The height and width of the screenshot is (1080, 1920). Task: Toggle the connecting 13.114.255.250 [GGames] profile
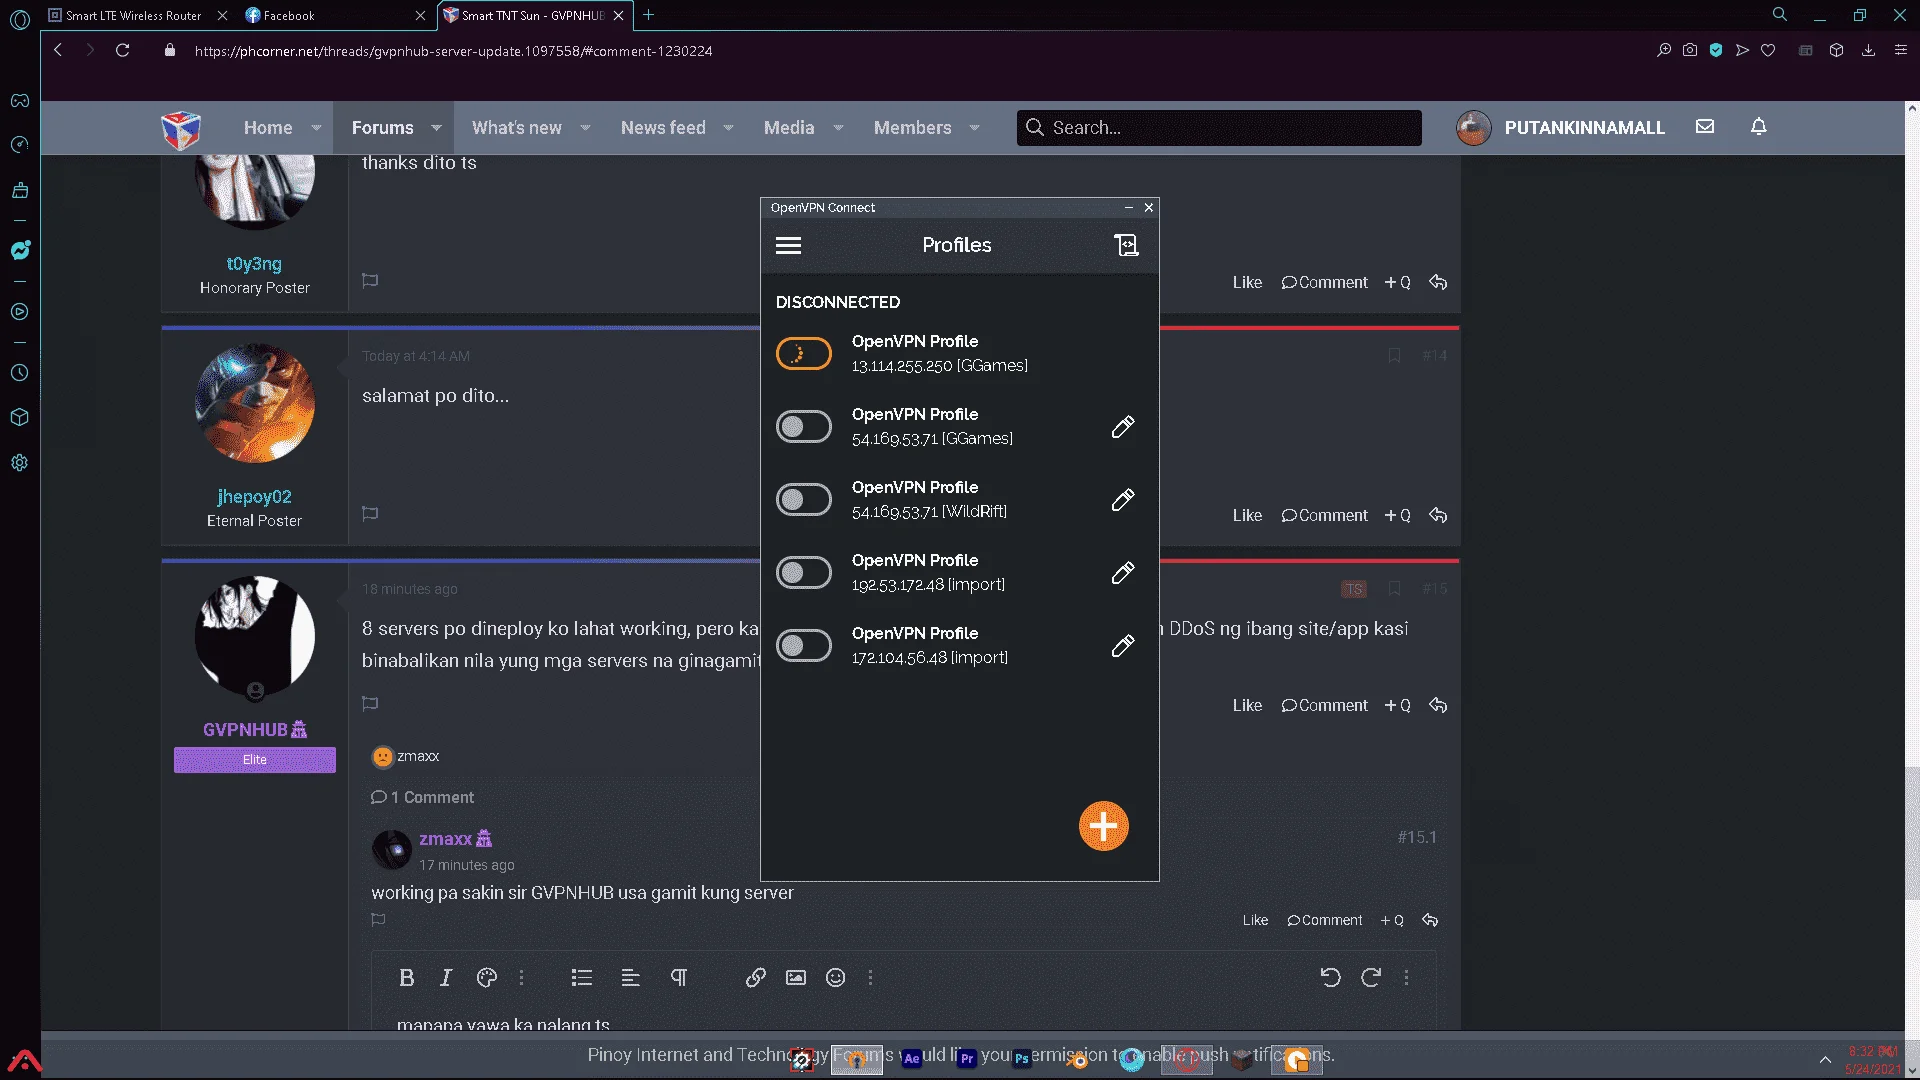[803, 353]
